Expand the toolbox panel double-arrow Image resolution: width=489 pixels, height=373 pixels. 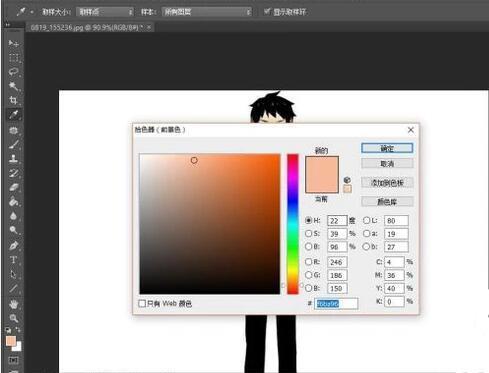7,24
